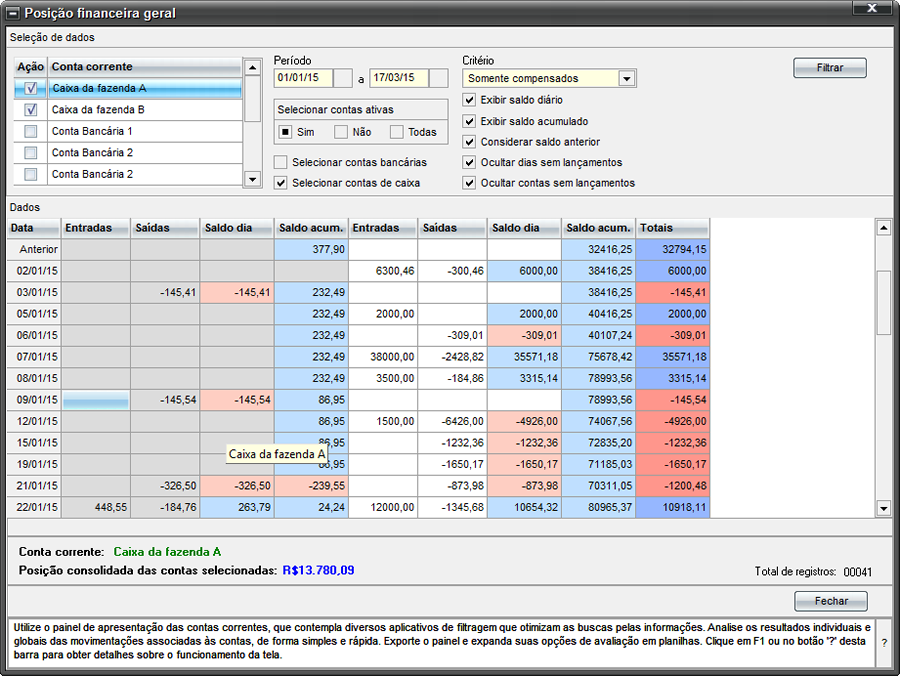This screenshot has width=900, height=676.
Task: Toggle Selecionar contas de caixa
Action: 280,183
